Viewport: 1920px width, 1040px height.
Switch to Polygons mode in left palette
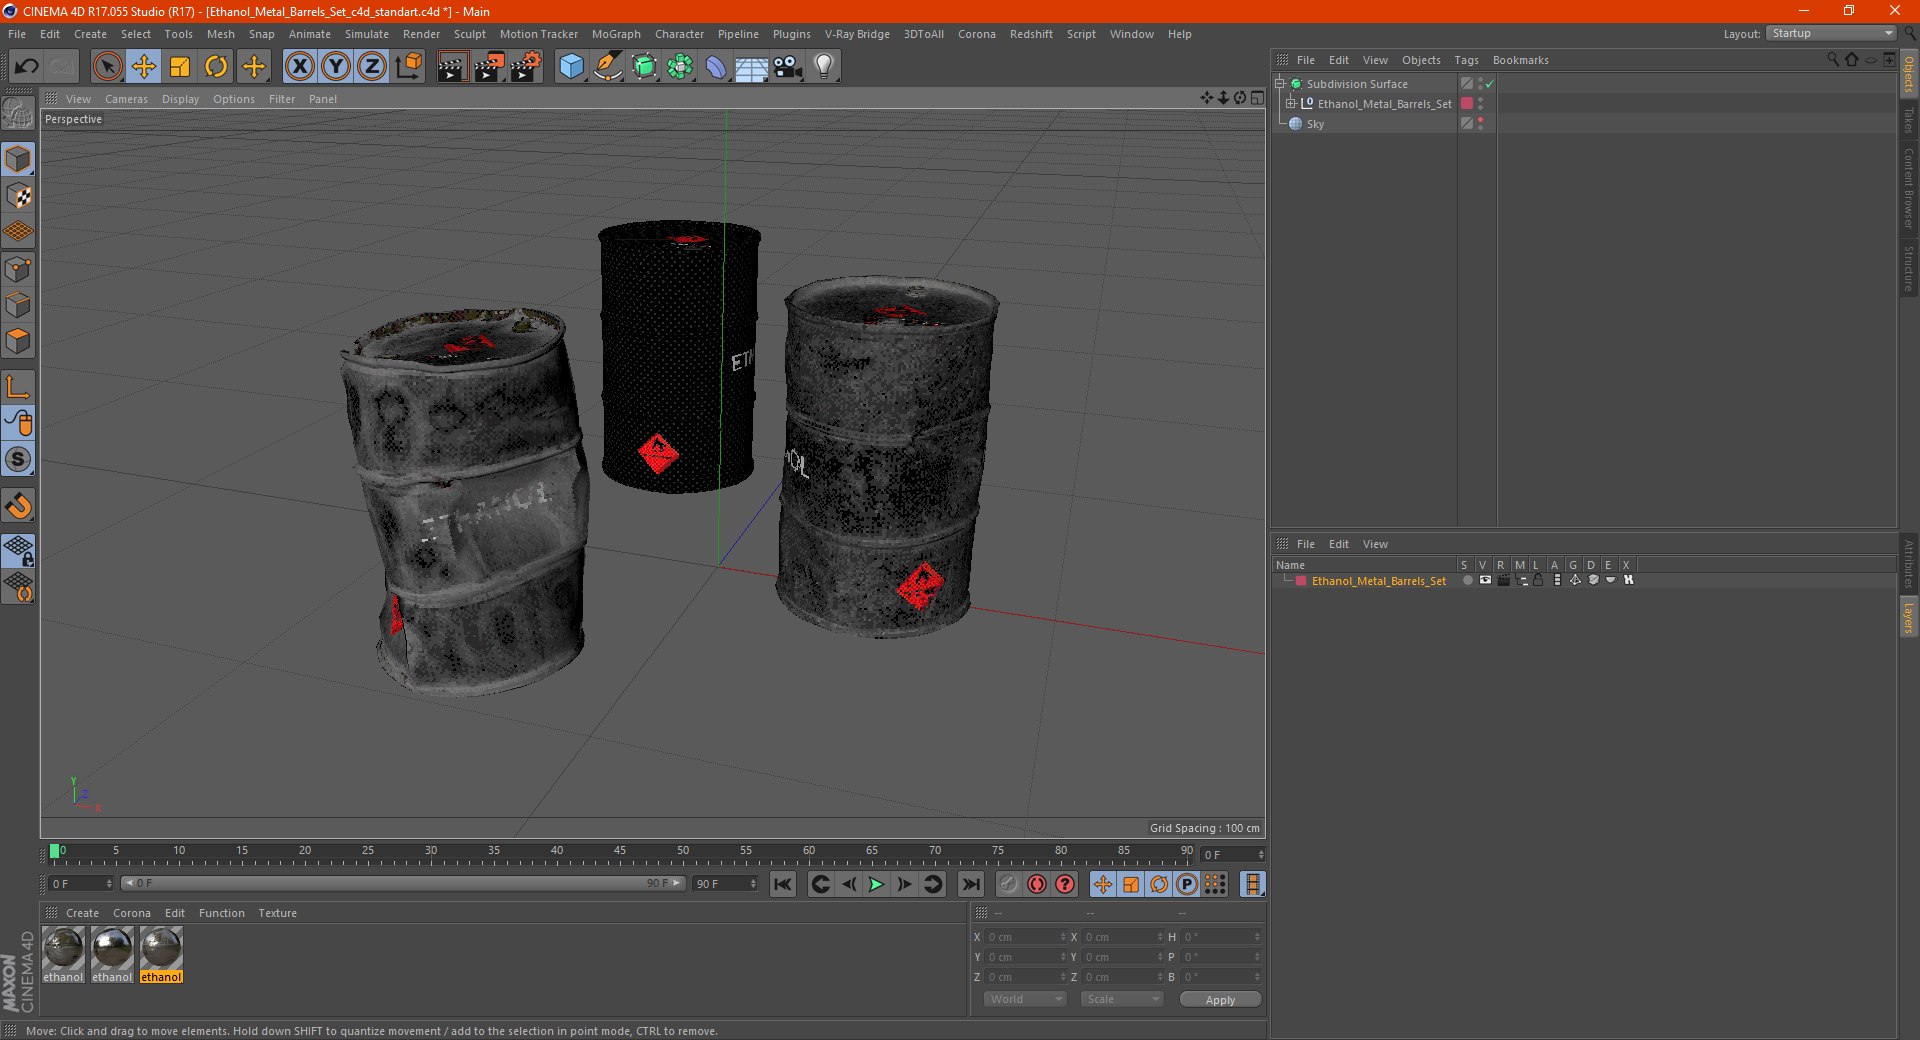(x=18, y=341)
